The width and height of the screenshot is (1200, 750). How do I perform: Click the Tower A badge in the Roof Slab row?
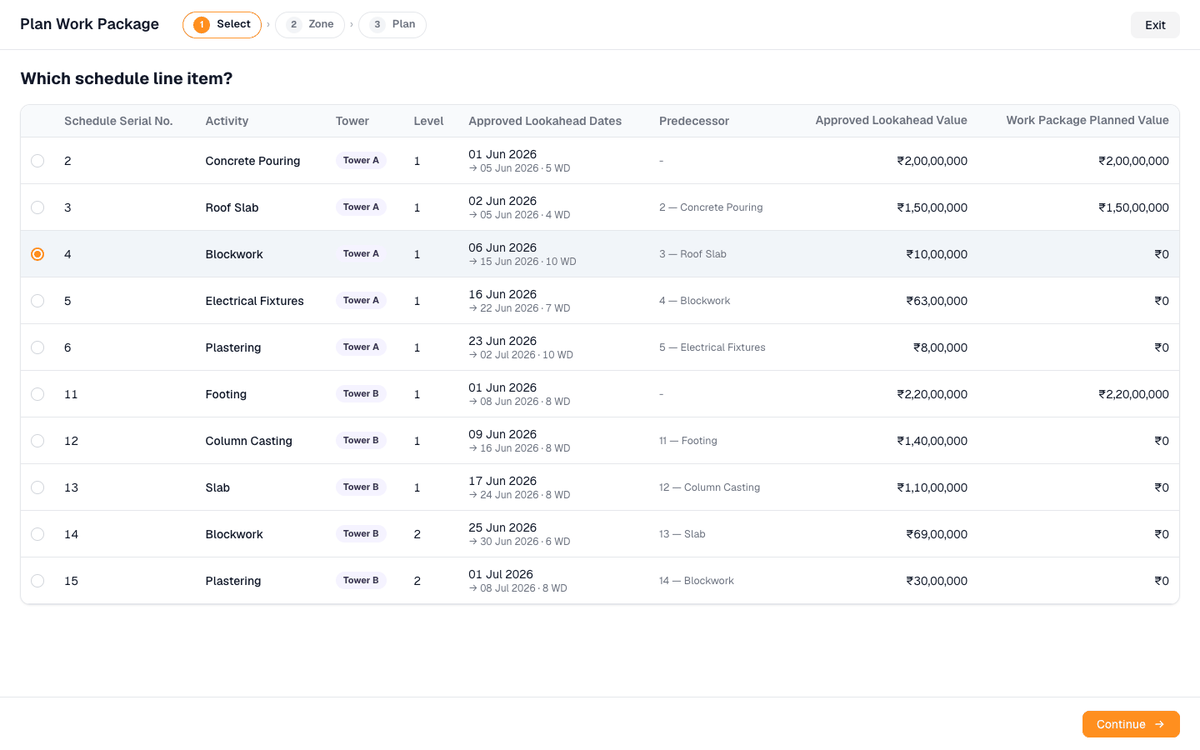click(x=361, y=207)
